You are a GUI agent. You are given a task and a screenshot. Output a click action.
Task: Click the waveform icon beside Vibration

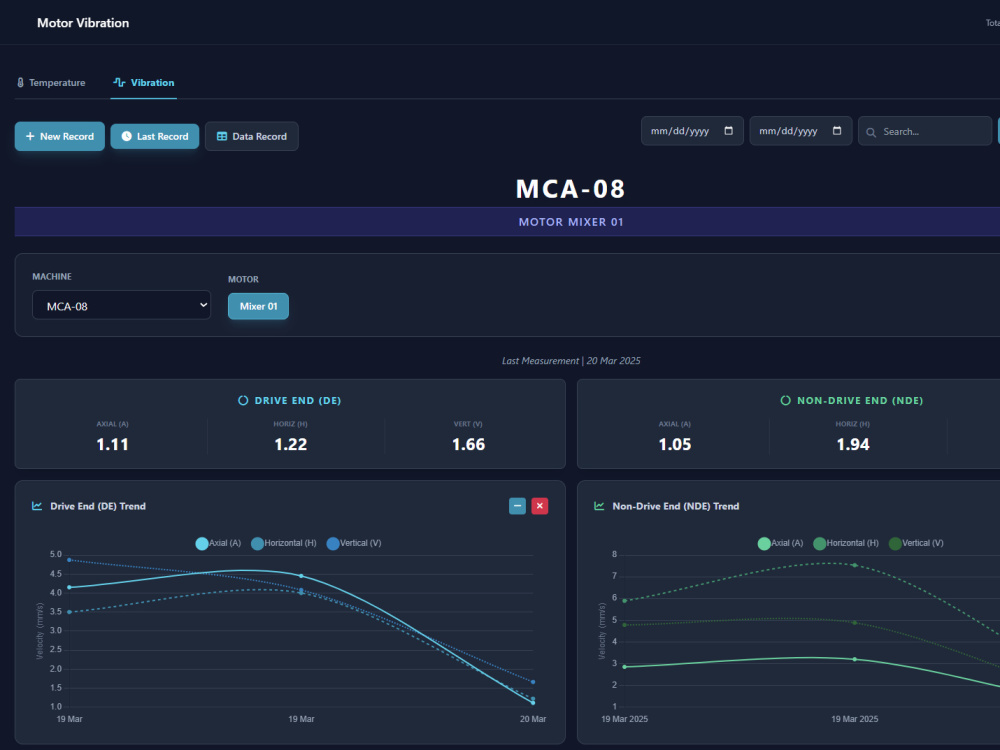pos(119,82)
